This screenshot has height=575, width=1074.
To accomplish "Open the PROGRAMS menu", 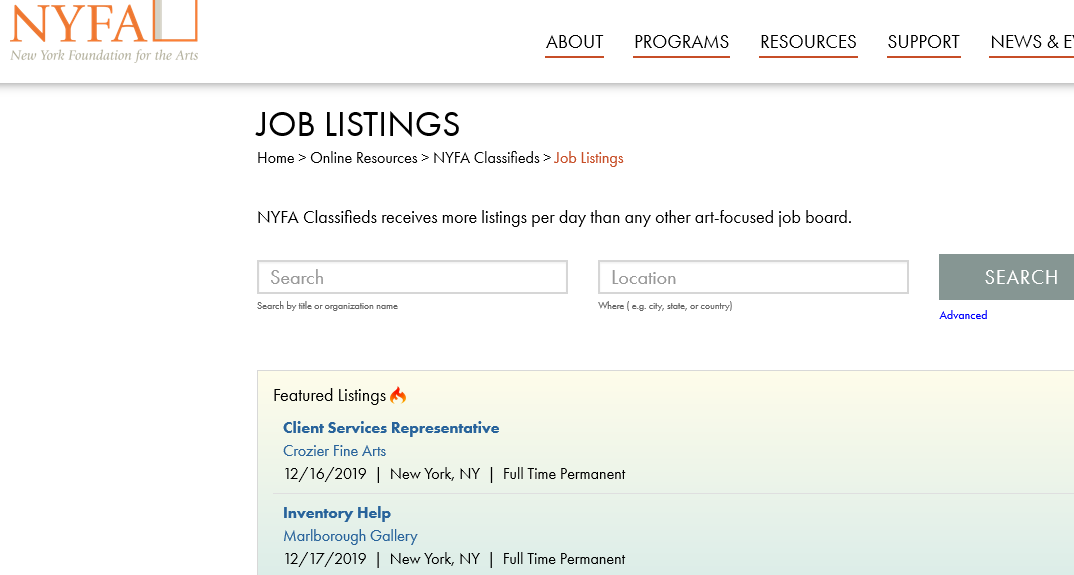I will coord(681,42).
